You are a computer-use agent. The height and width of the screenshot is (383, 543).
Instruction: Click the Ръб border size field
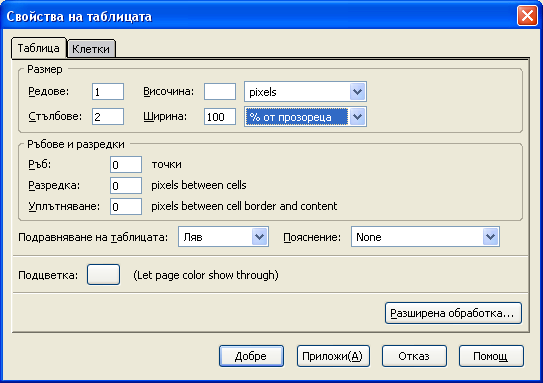(126, 164)
